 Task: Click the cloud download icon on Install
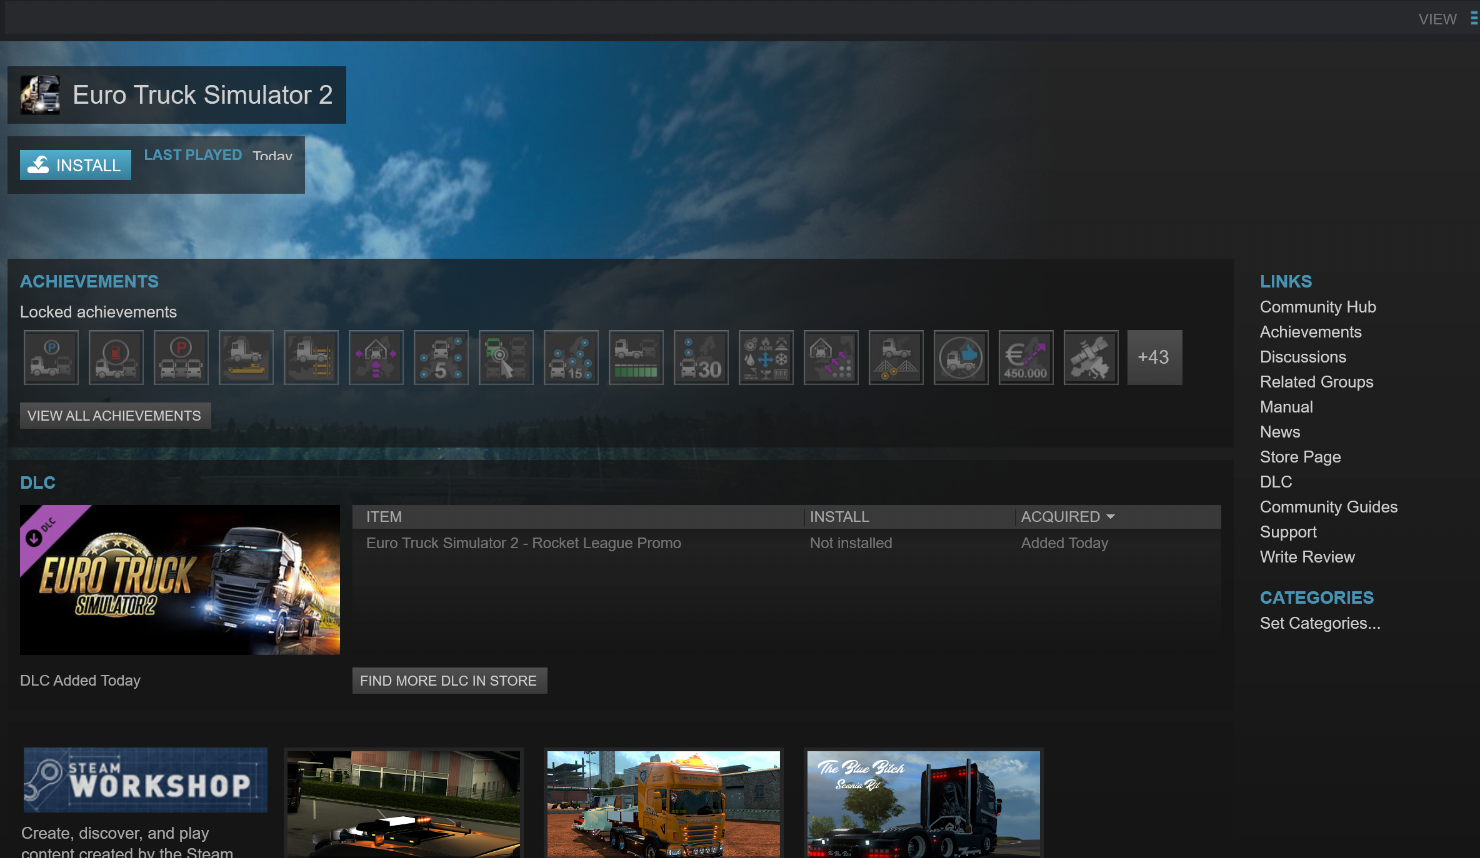point(38,165)
